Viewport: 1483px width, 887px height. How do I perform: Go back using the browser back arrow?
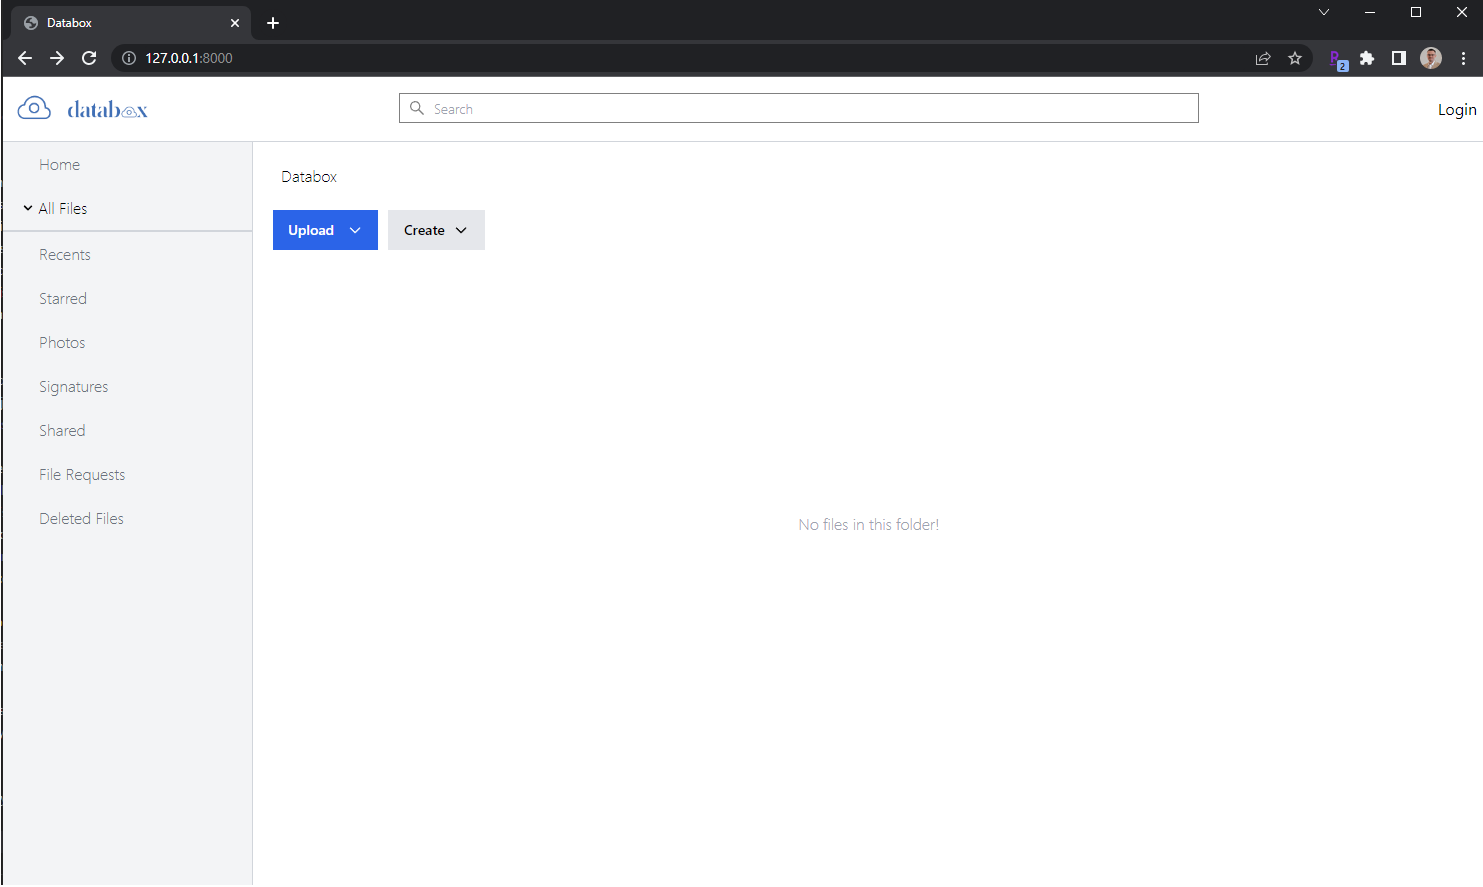point(25,58)
